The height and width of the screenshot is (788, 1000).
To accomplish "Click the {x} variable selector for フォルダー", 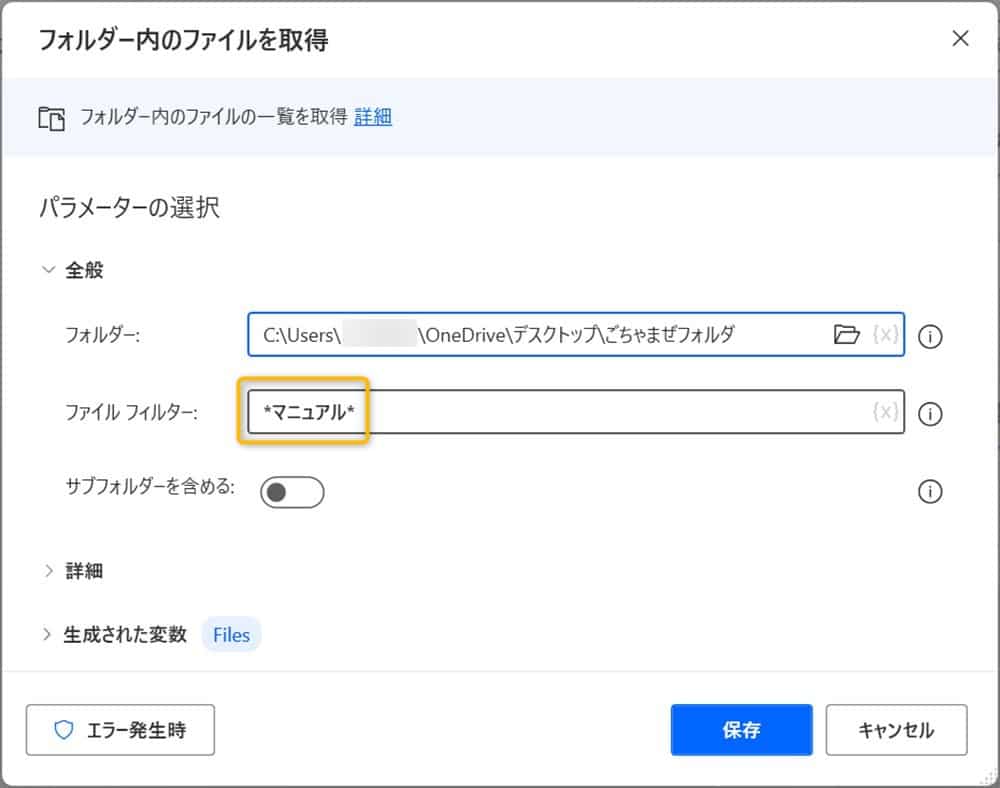I will [886, 336].
